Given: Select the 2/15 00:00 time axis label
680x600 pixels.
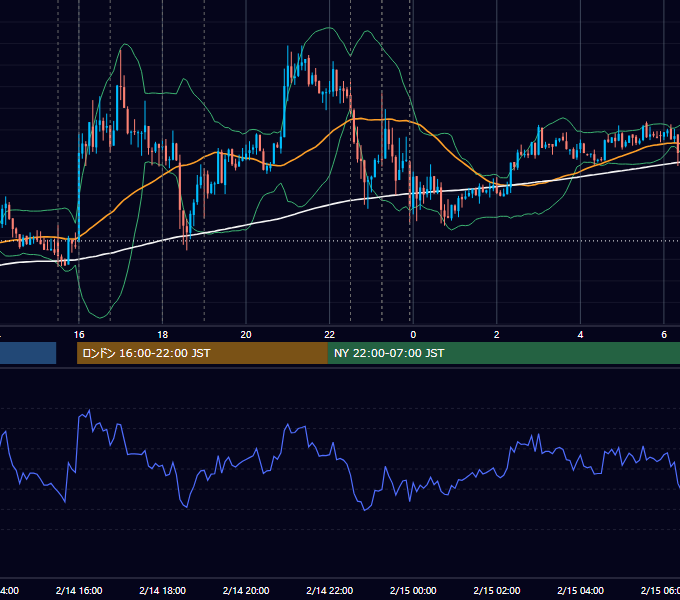Looking at the screenshot, I should tap(413, 590).
